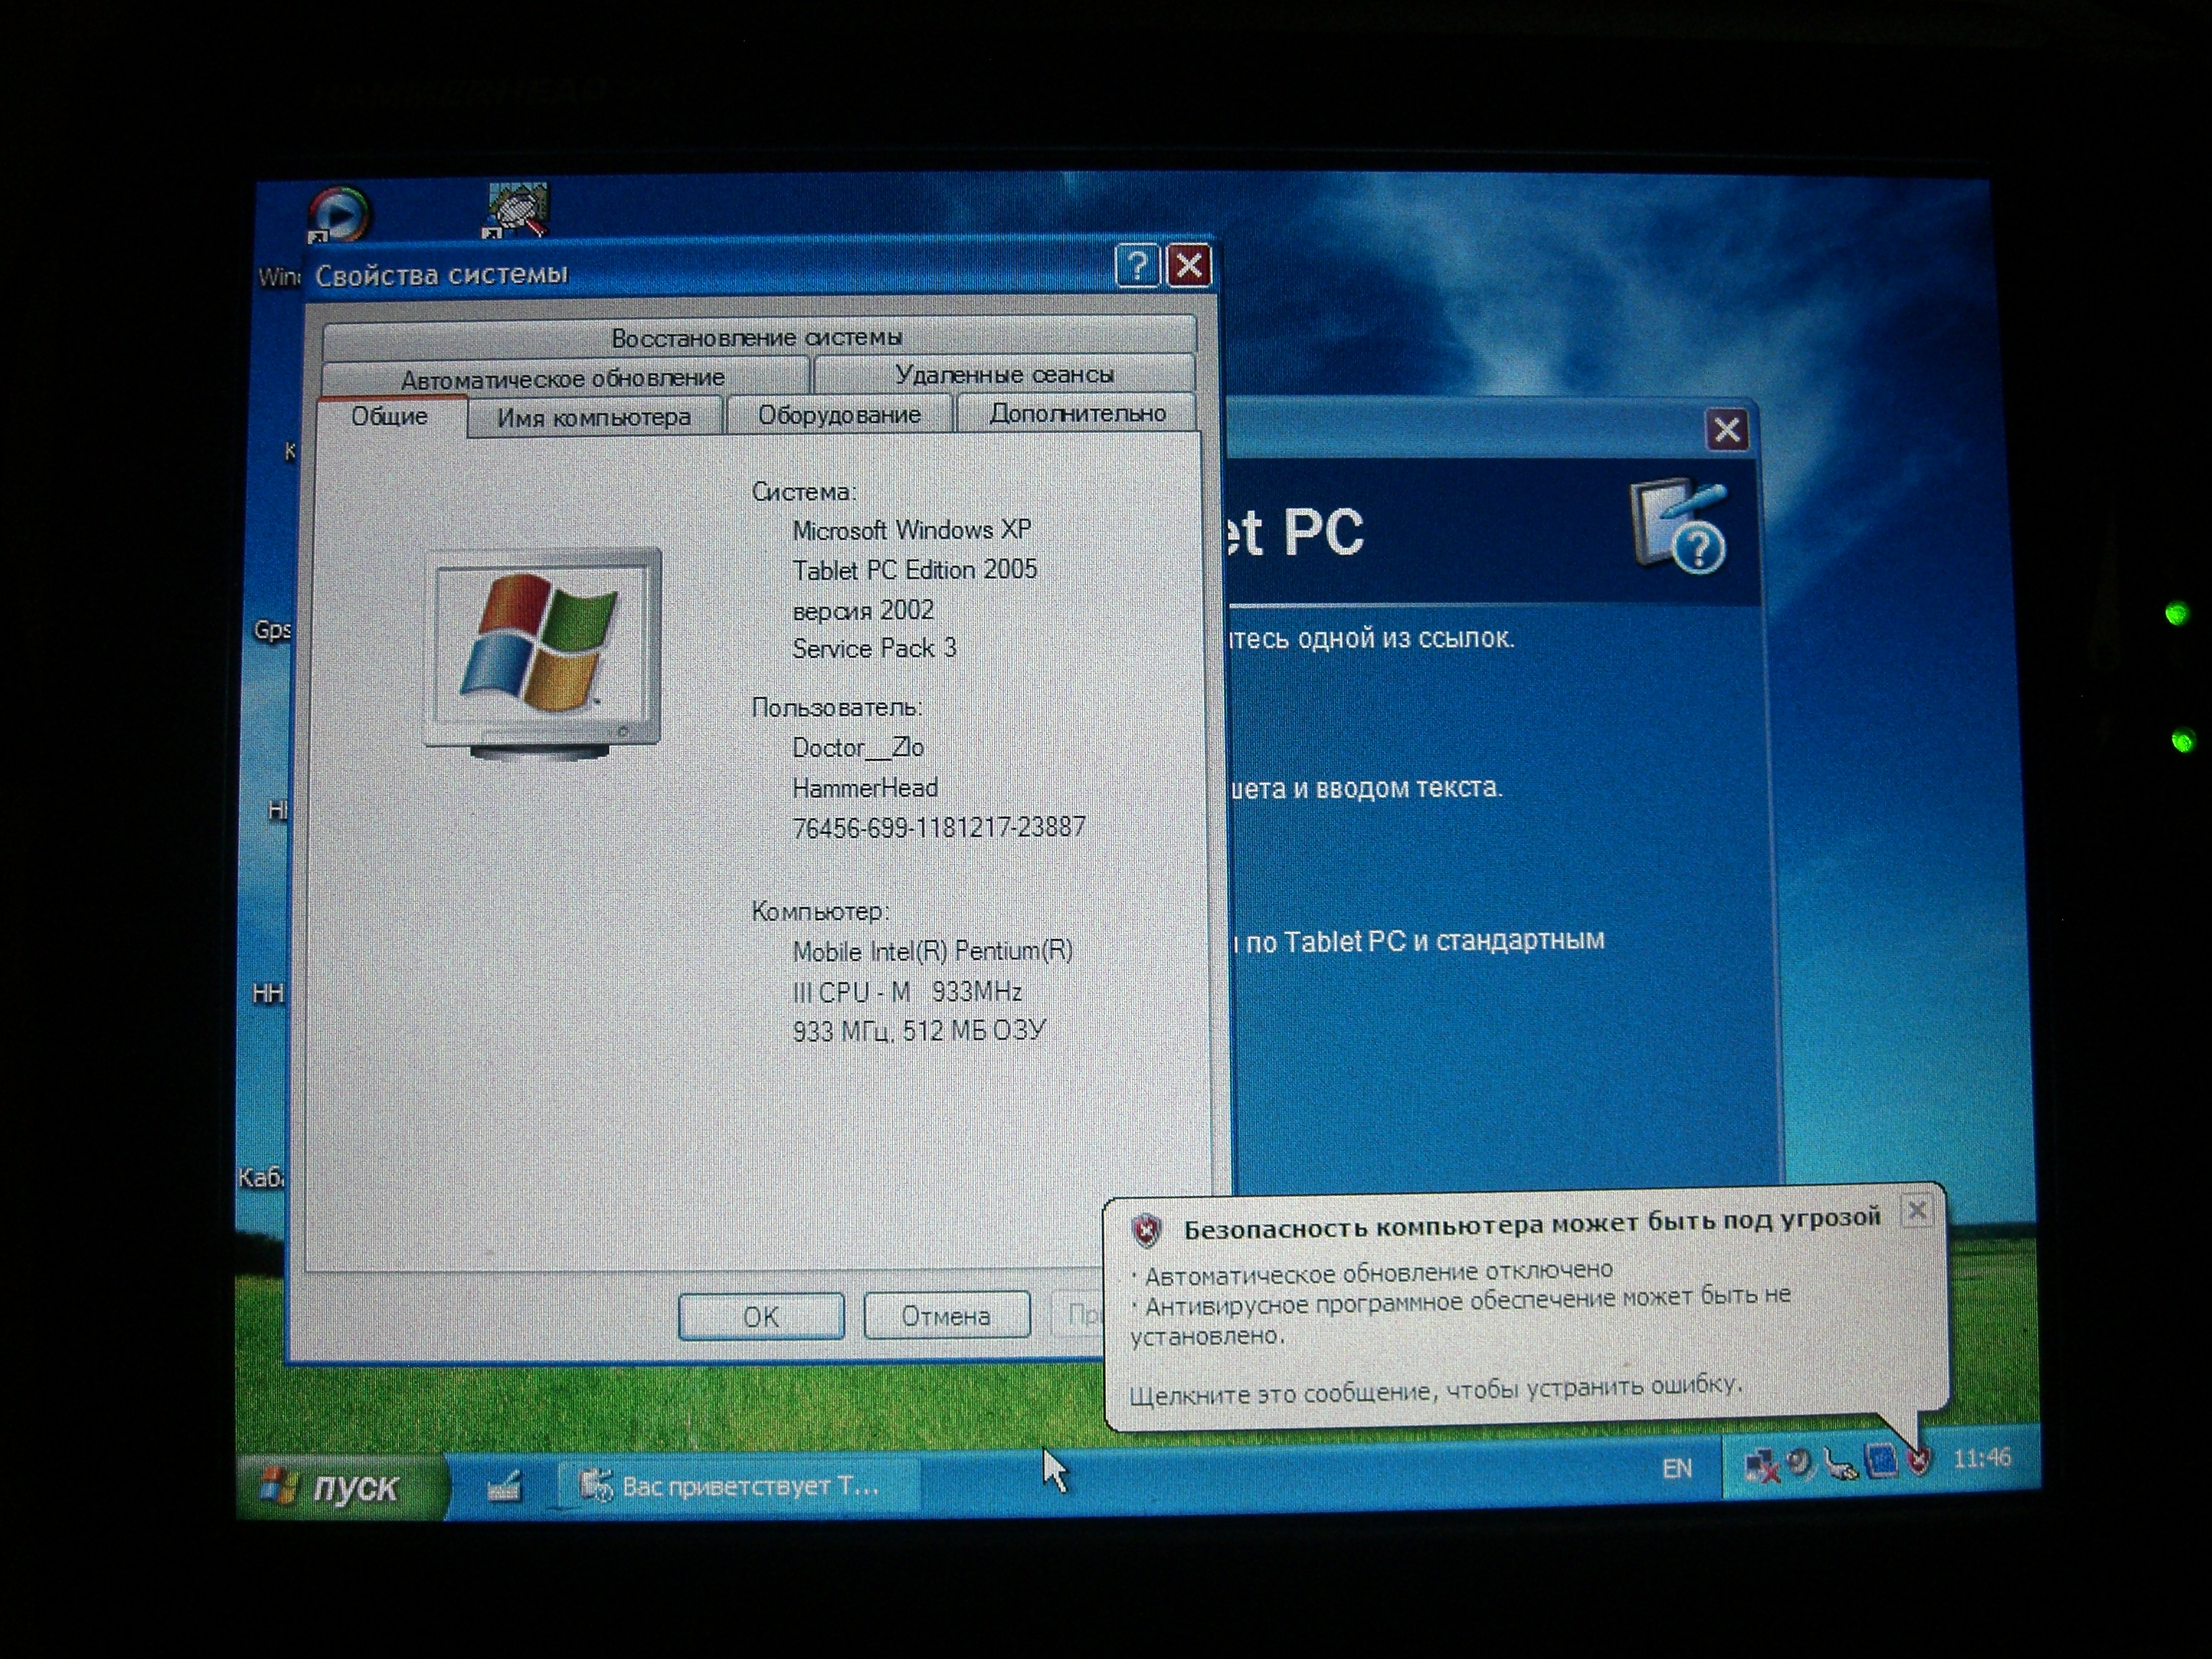Open the Оборудование tab
Image resolution: width=2212 pixels, height=1659 pixels.
[x=839, y=414]
